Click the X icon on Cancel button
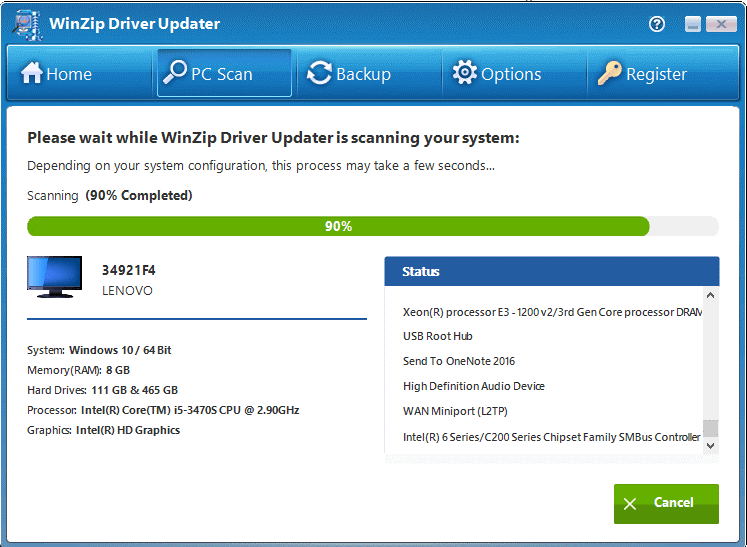The height and width of the screenshot is (547, 747). (630, 504)
